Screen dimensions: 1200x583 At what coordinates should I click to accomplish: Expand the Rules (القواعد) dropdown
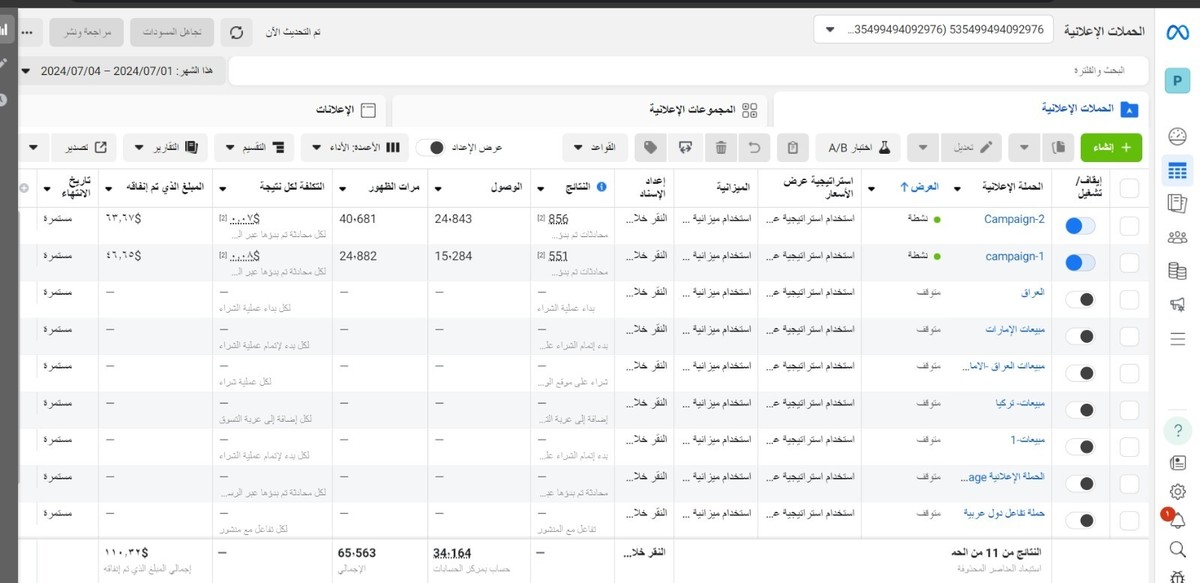[x=595, y=148]
